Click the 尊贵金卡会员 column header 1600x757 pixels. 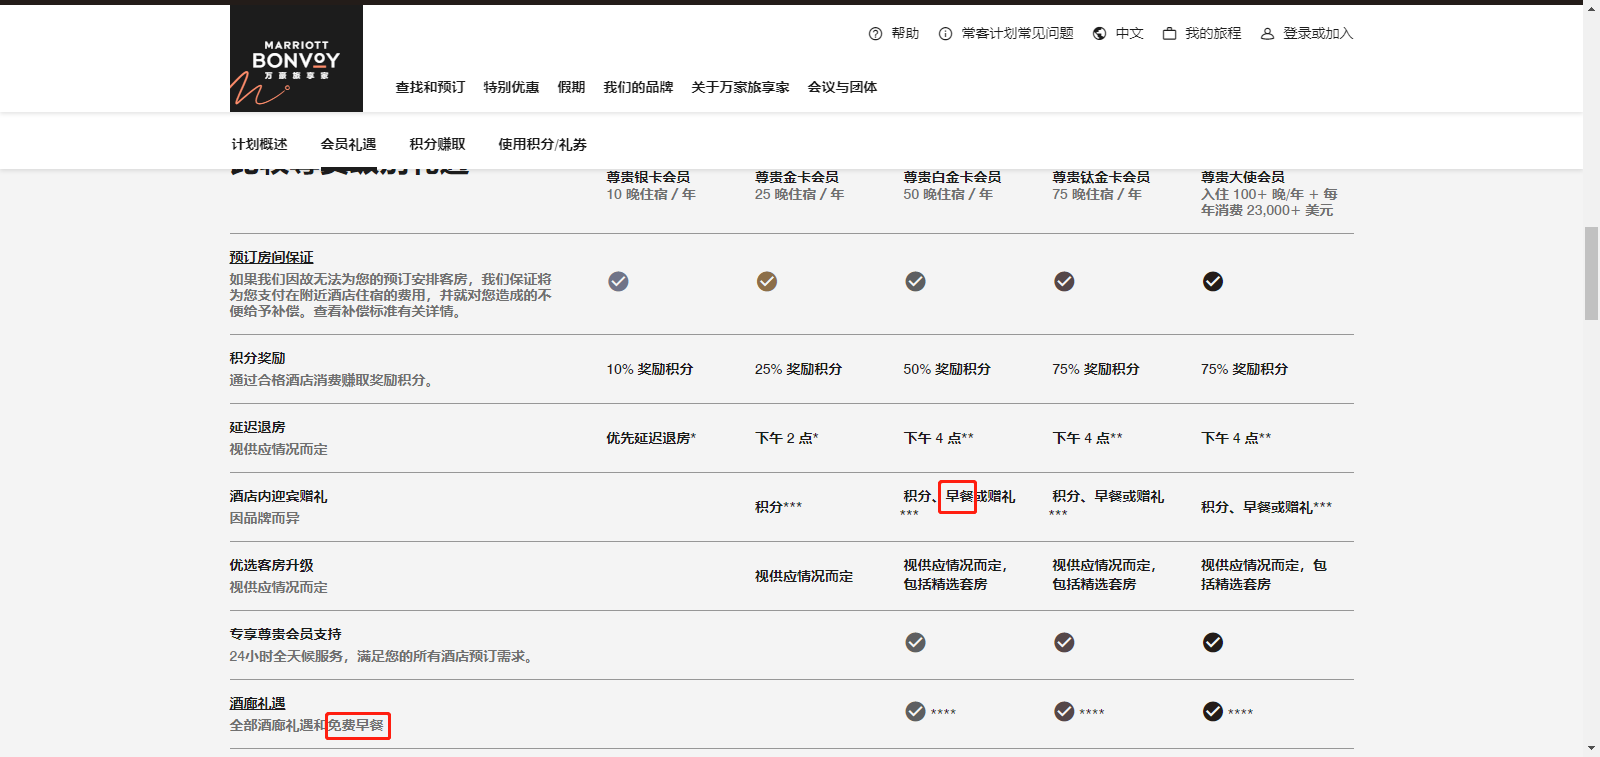click(797, 177)
